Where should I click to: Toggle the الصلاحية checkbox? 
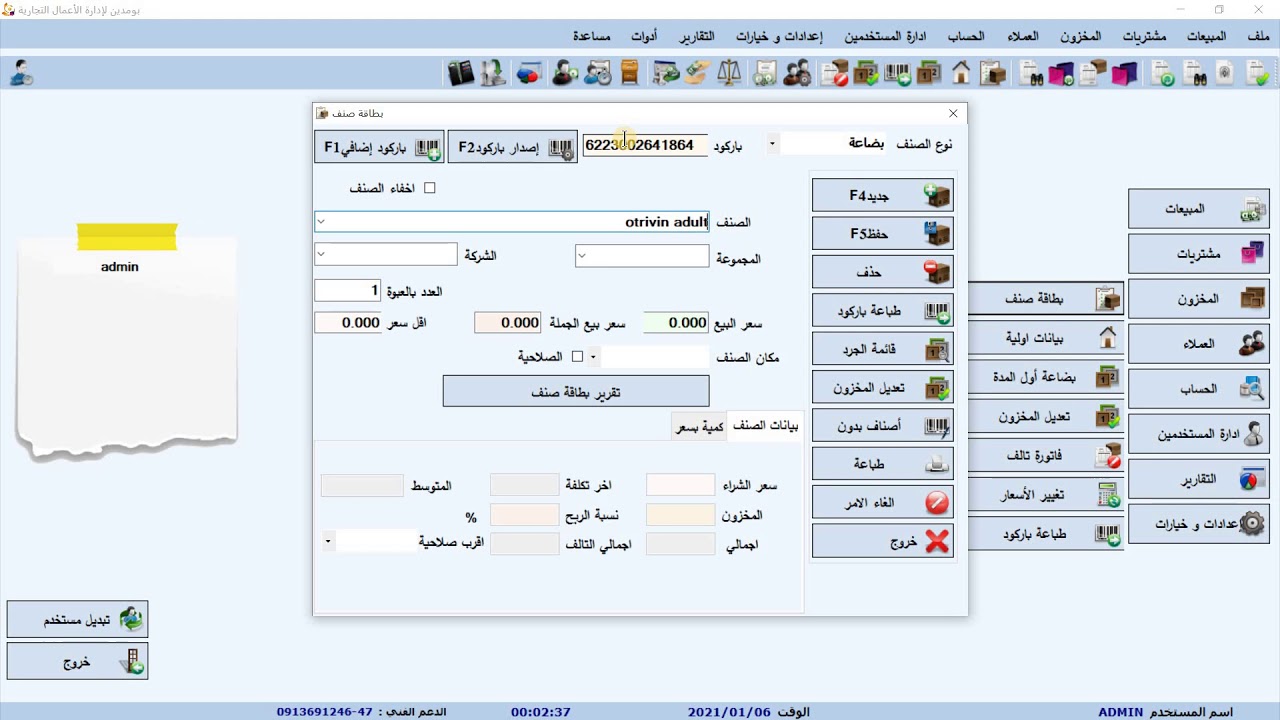(x=577, y=356)
